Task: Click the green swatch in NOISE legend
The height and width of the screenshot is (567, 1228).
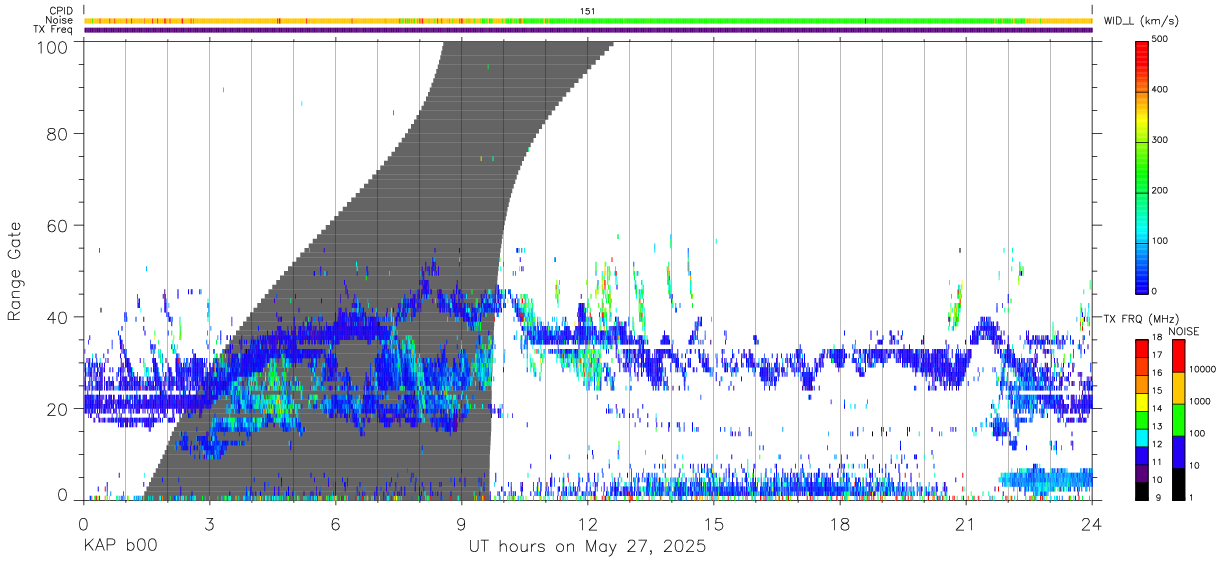Action: 1178,419
